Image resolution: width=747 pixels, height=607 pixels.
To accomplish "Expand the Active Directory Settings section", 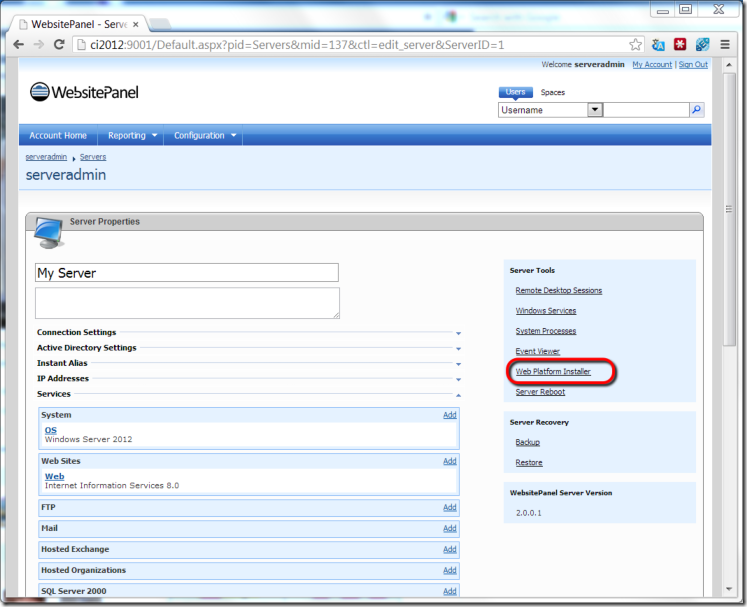I will pyautogui.click(x=458, y=348).
